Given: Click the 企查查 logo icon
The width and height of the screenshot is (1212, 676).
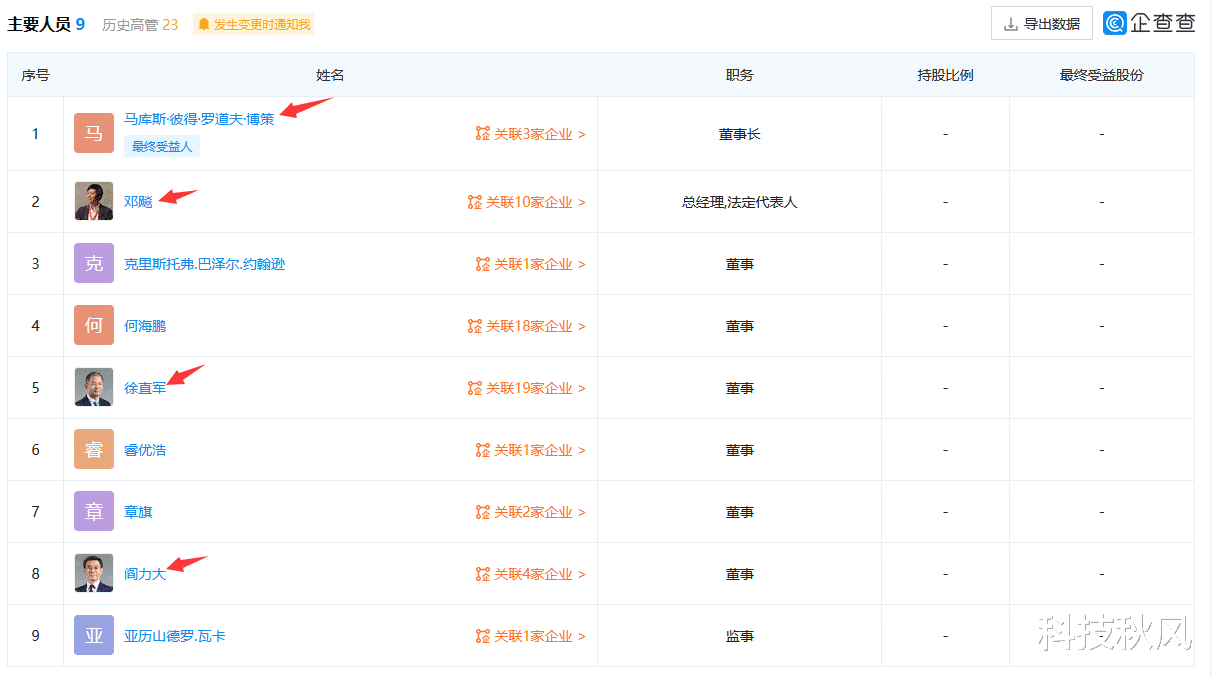Looking at the screenshot, I should tap(1113, 22).
